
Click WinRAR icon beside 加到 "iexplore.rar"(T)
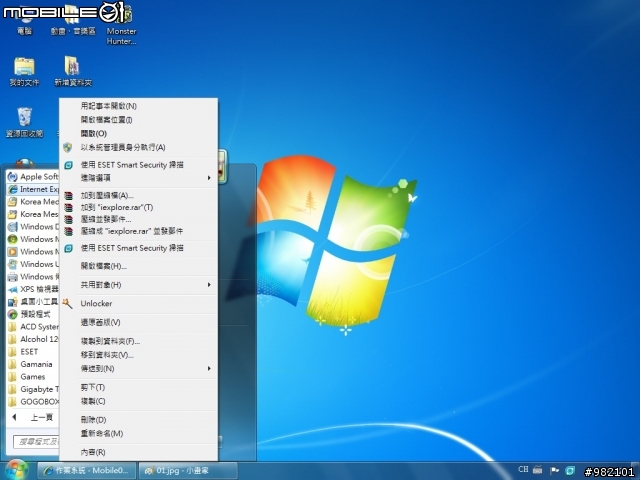[69, 207]
